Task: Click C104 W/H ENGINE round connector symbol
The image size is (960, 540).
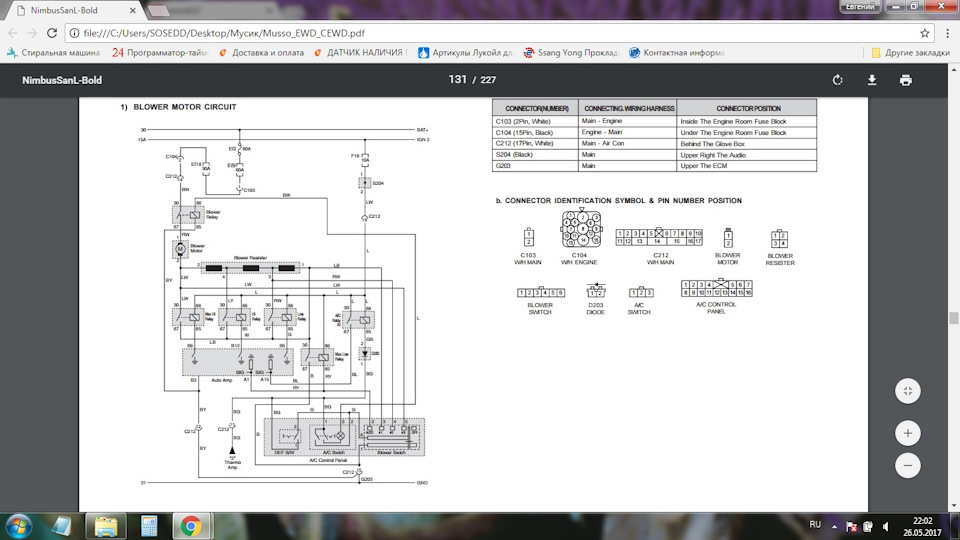Action: pos(581,228)
